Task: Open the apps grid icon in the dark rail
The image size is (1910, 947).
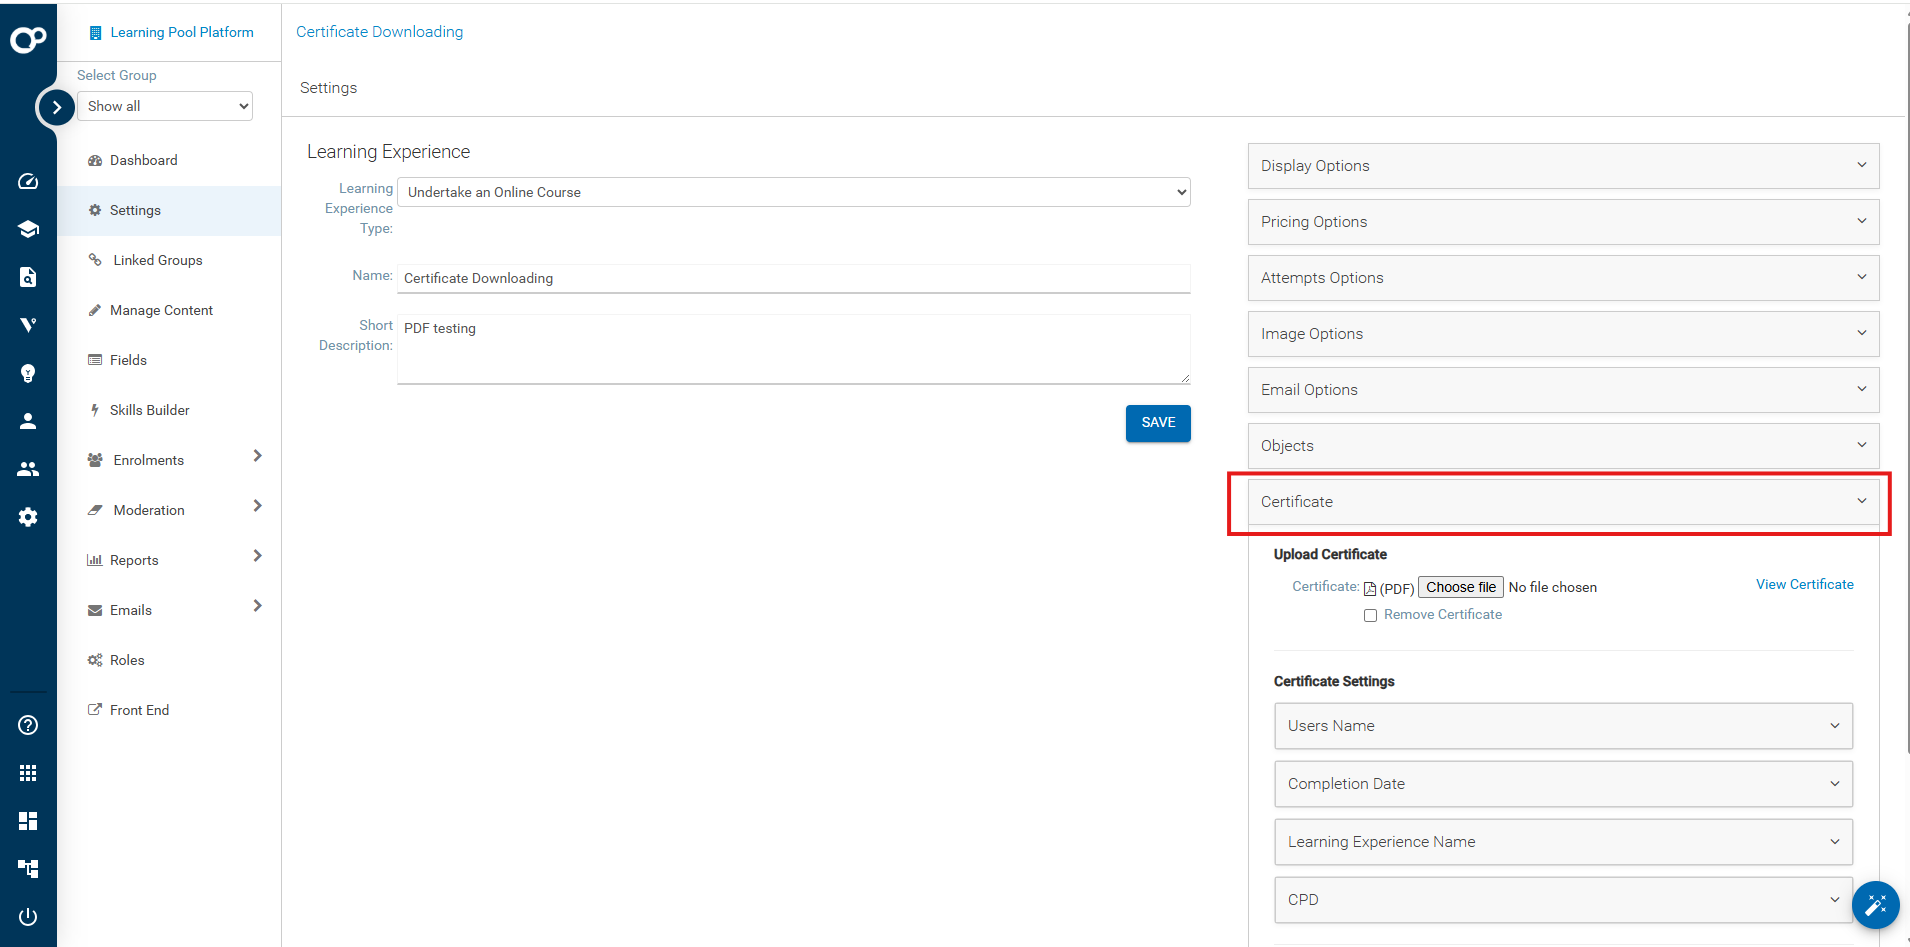Action: click(28, 773)
